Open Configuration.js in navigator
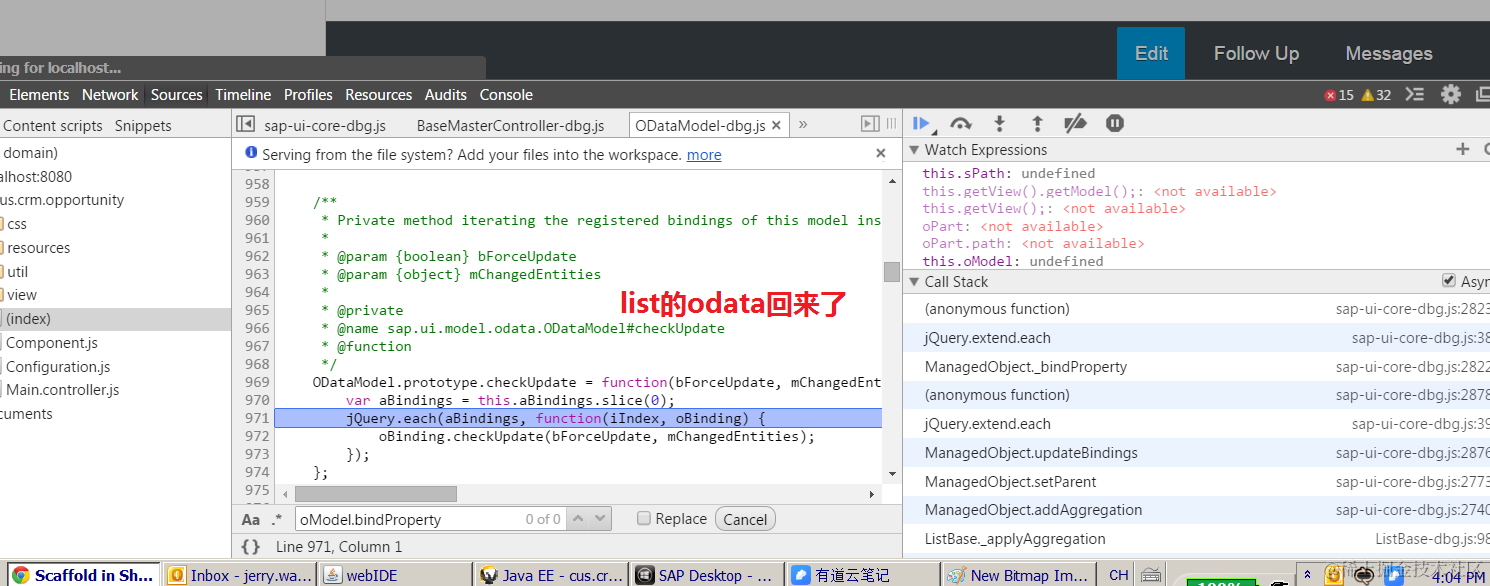Image resolution: width=1490 pixels, height=586 pixels. click(x=58, y=367)
